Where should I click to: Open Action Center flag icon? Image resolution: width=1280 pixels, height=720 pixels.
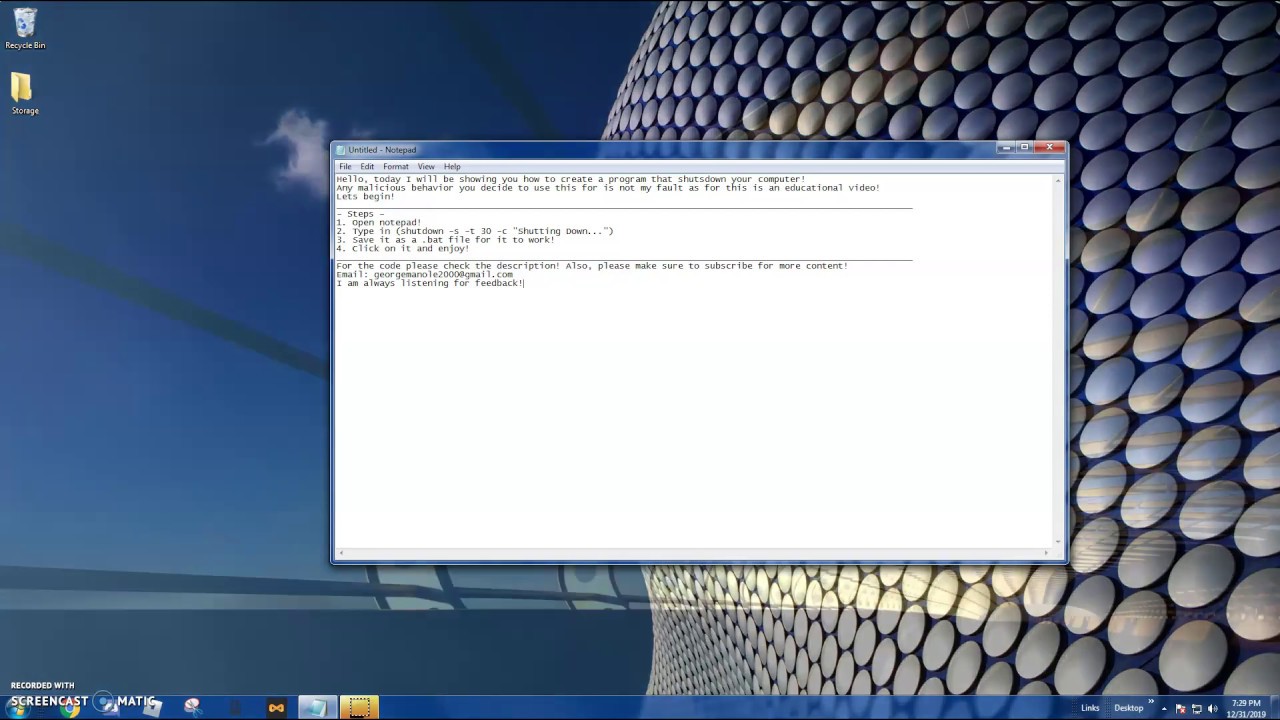(x=1181, y=708)
